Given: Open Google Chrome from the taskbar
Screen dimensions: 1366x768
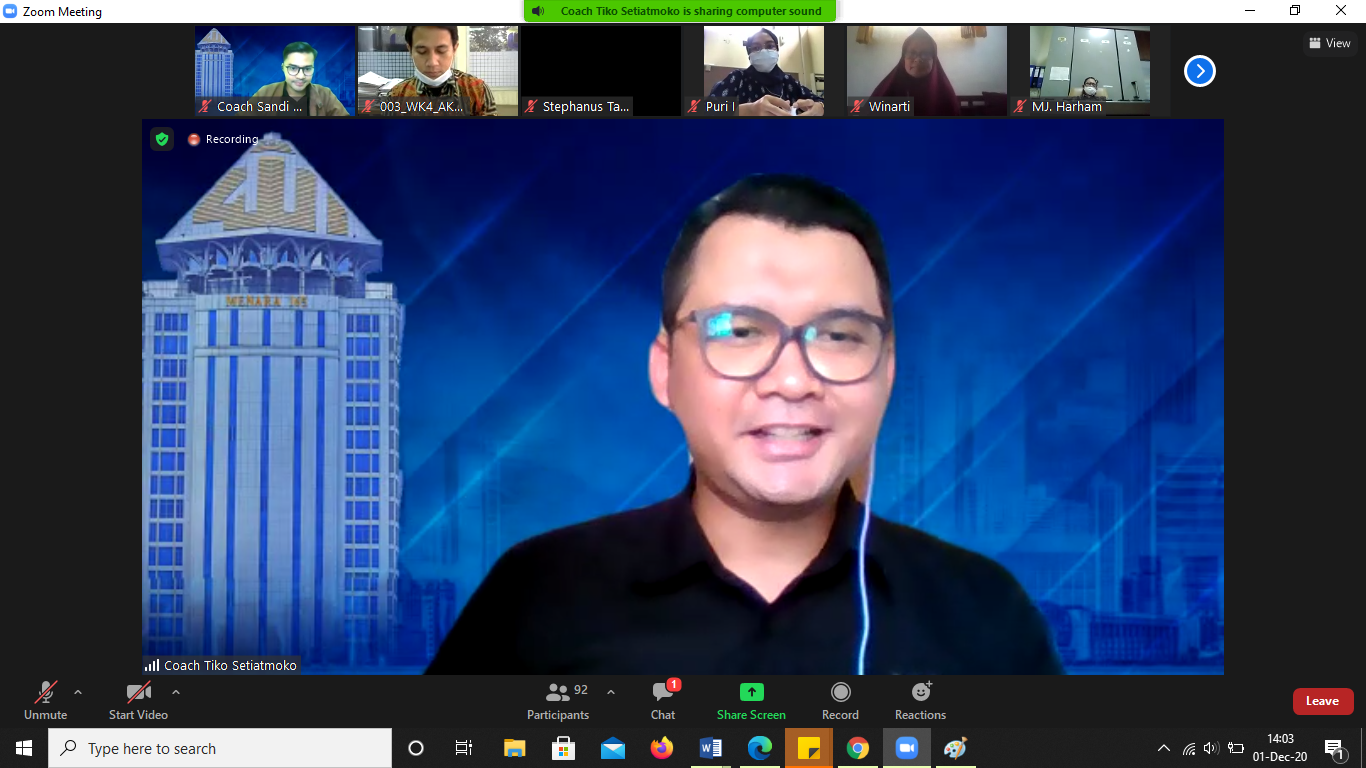Looking at the screenshot, I should 857,748.
